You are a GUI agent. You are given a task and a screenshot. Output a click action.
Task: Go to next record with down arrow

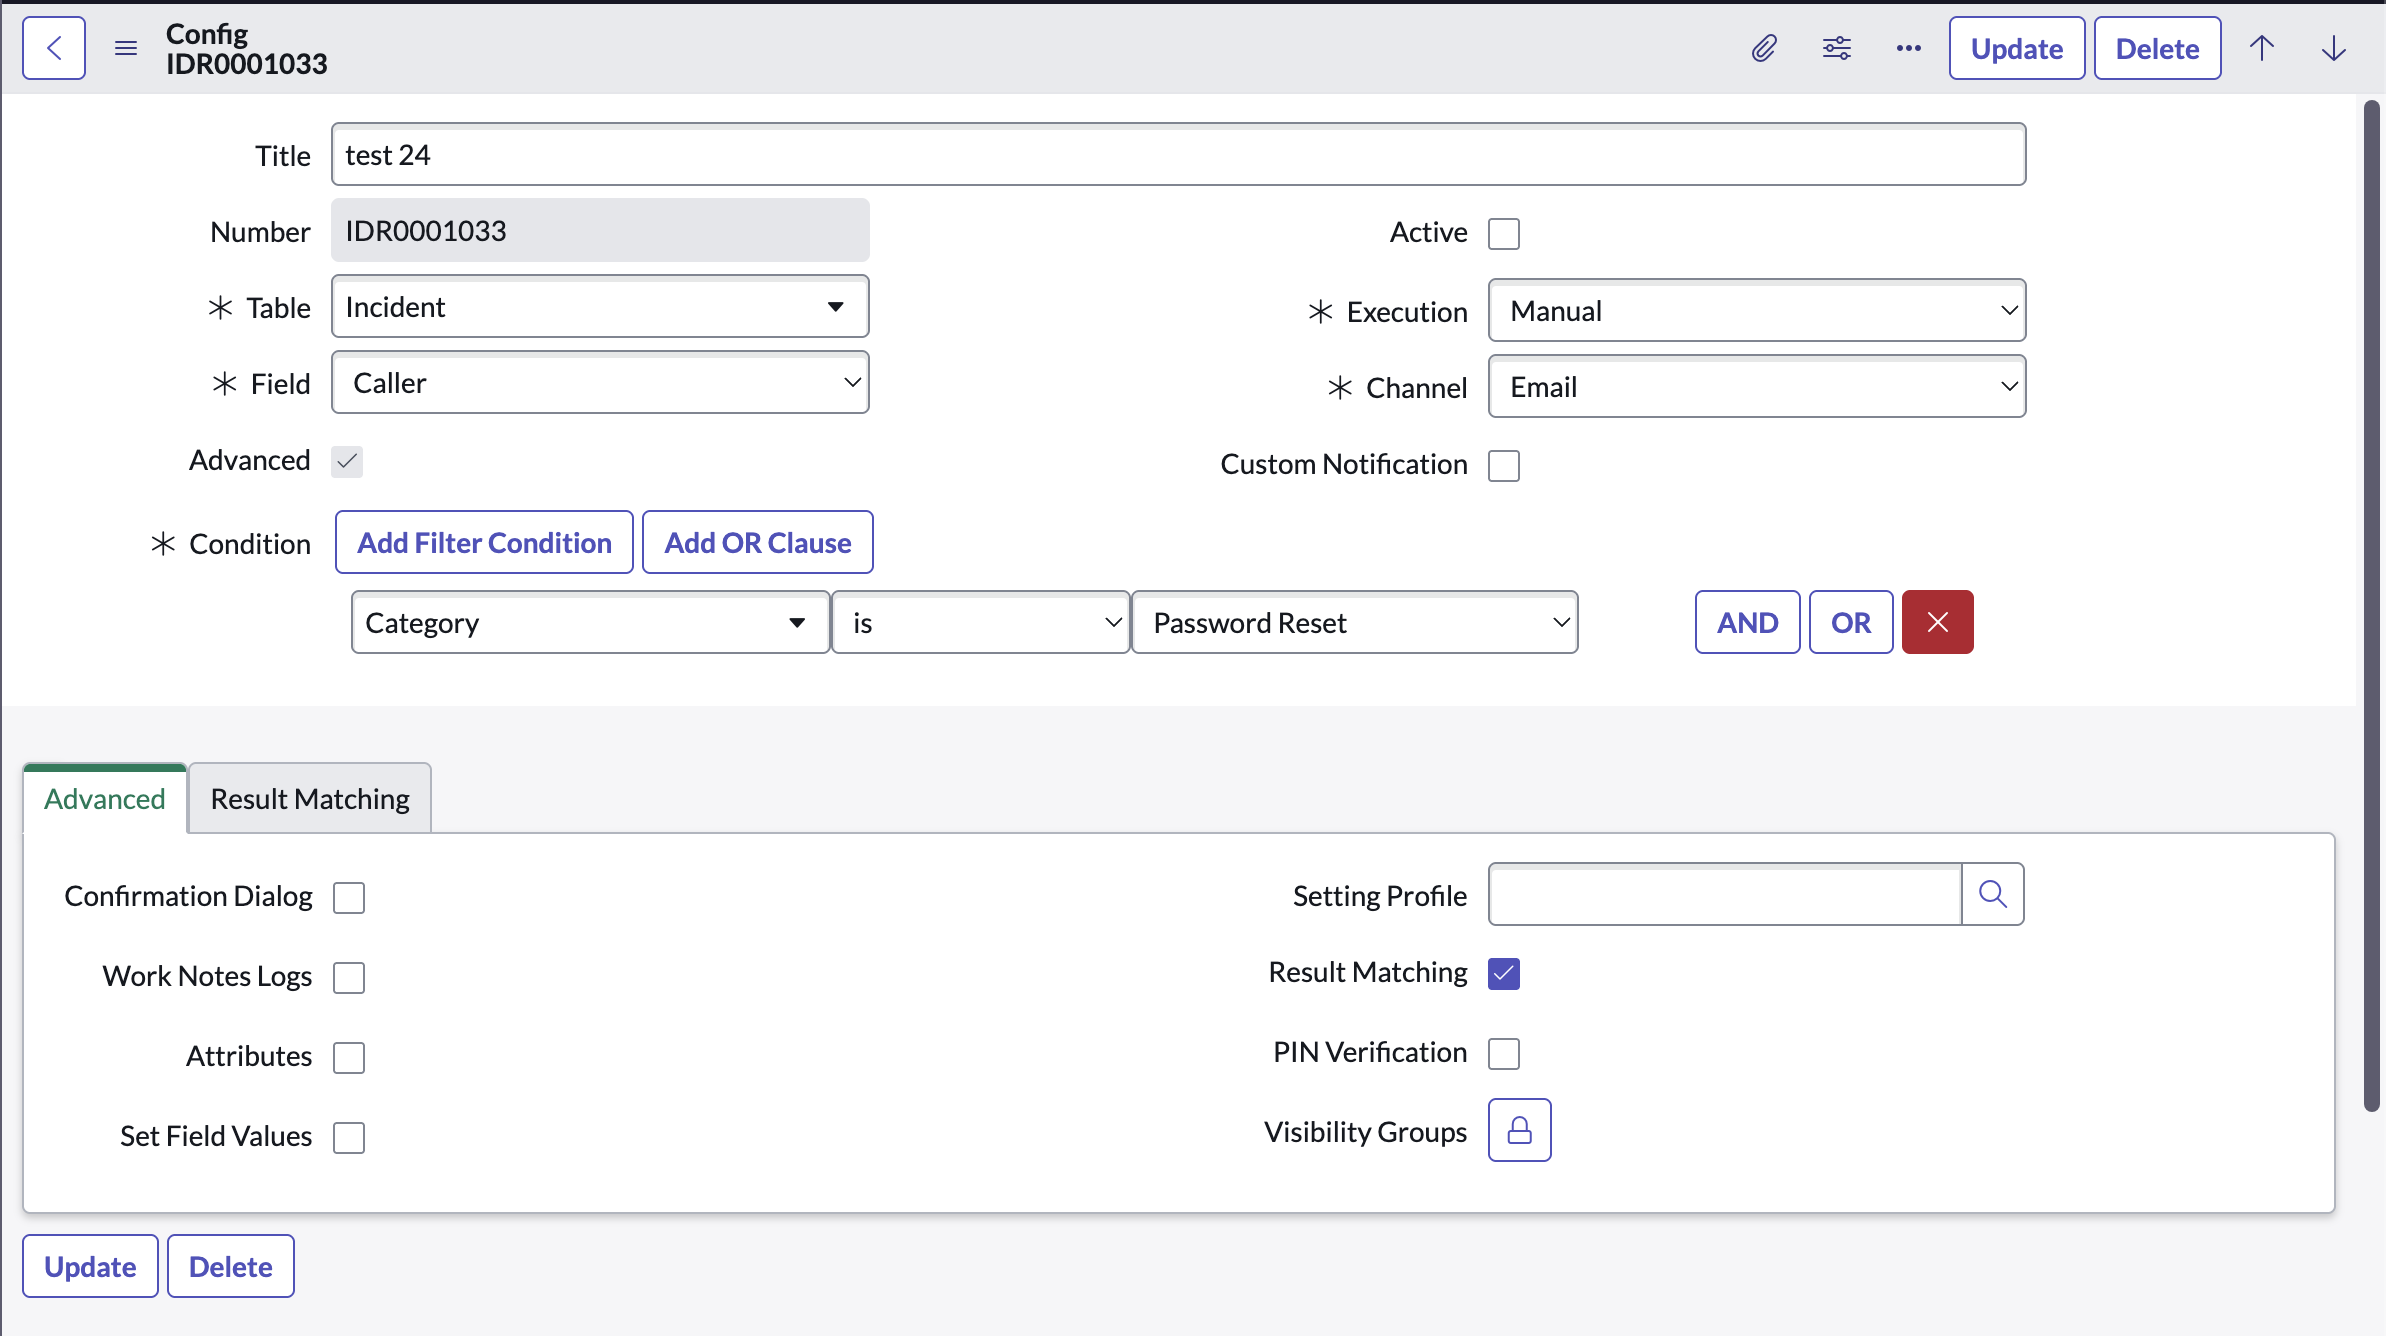click(2334, 48)
